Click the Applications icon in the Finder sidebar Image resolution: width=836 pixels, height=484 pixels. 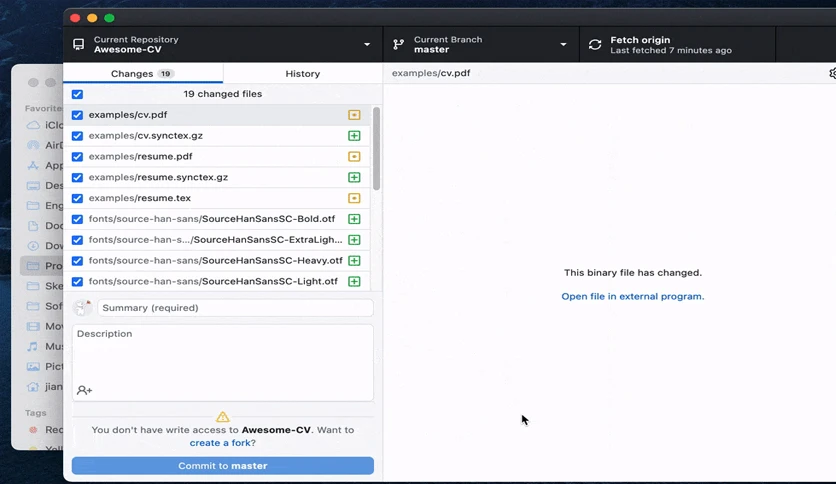[x=33, y=165]
